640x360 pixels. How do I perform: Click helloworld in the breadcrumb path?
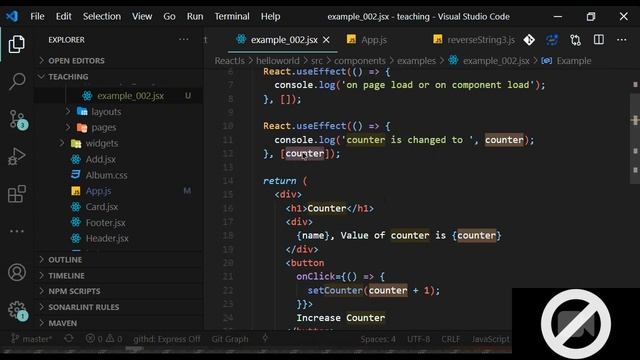(x=278, y=61)
